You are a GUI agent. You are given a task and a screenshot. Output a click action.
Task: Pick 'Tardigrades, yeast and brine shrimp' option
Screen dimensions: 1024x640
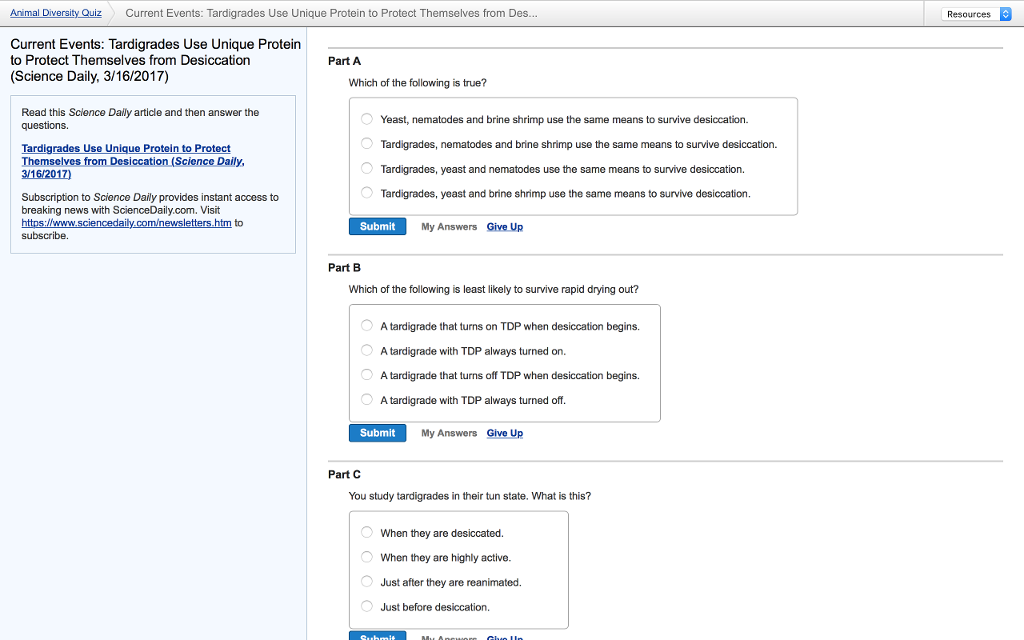click(x=367, y=193)
